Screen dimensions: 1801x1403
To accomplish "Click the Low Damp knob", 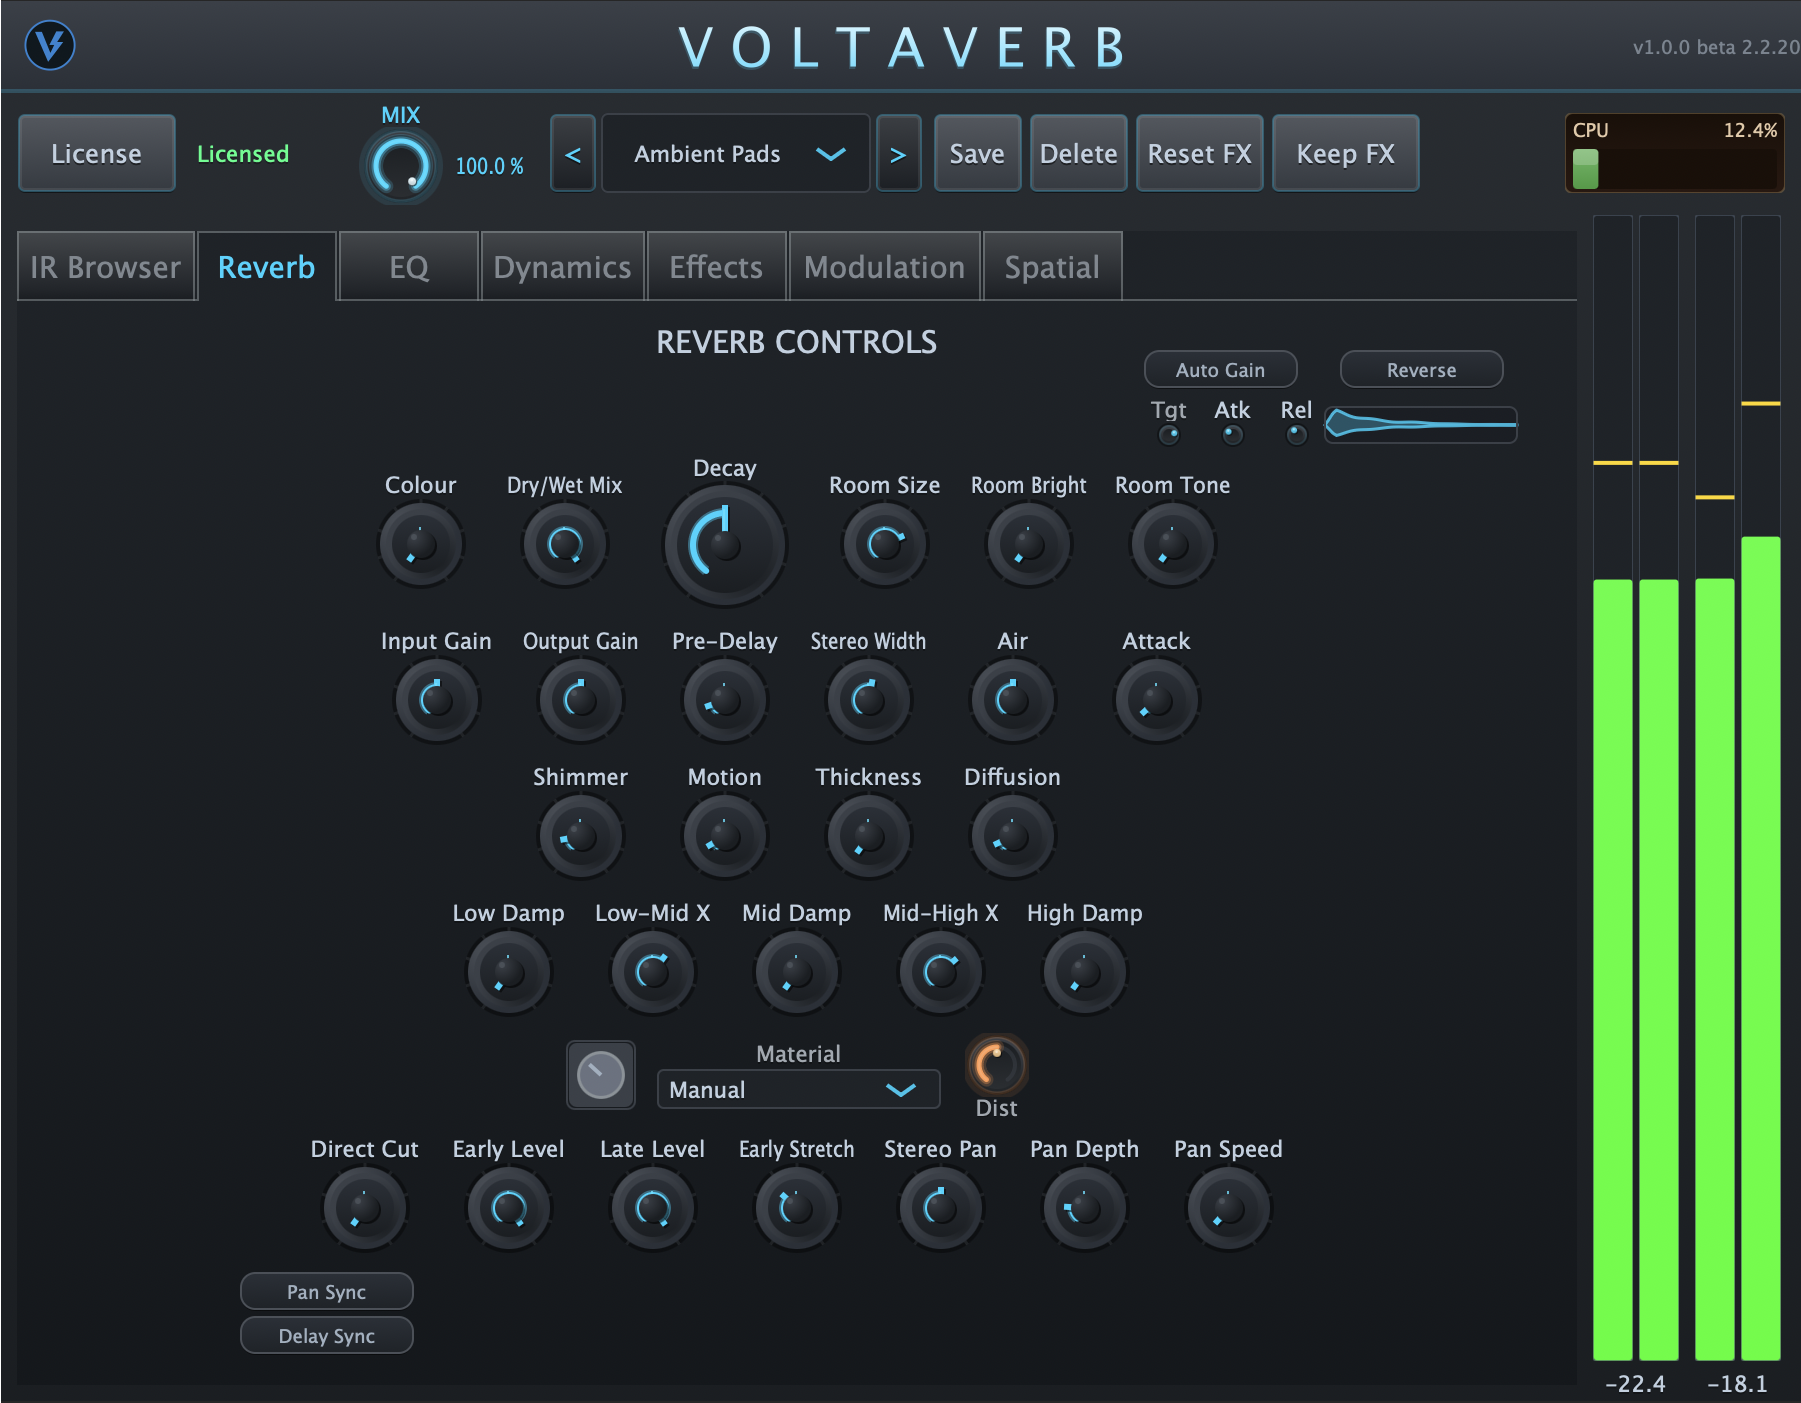I will click(509, 972).
